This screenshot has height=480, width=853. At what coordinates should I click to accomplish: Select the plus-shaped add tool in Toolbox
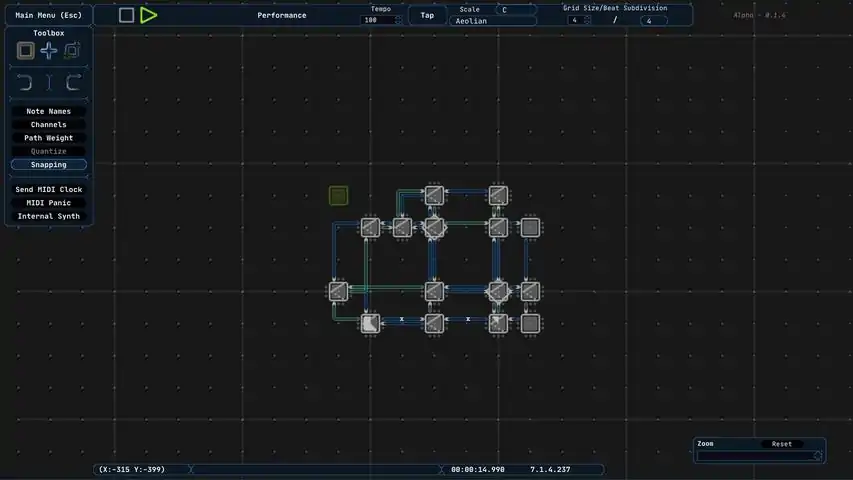pos(49,51)
